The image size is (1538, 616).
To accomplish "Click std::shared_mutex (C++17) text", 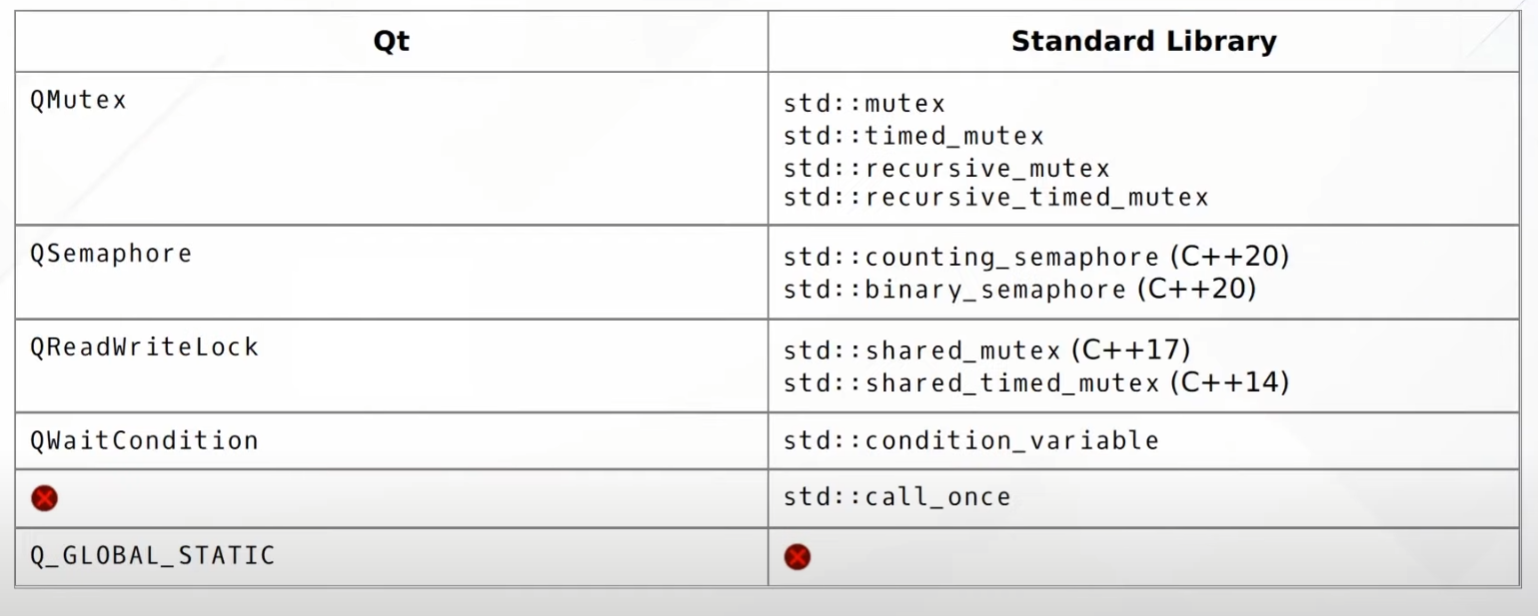I will pos(987,350).
